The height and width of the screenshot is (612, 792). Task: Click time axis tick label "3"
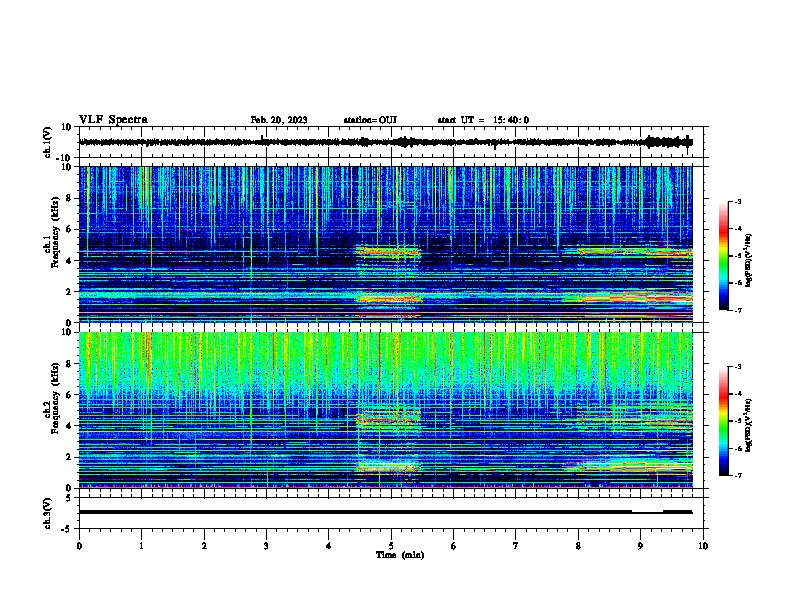(266, 546)
